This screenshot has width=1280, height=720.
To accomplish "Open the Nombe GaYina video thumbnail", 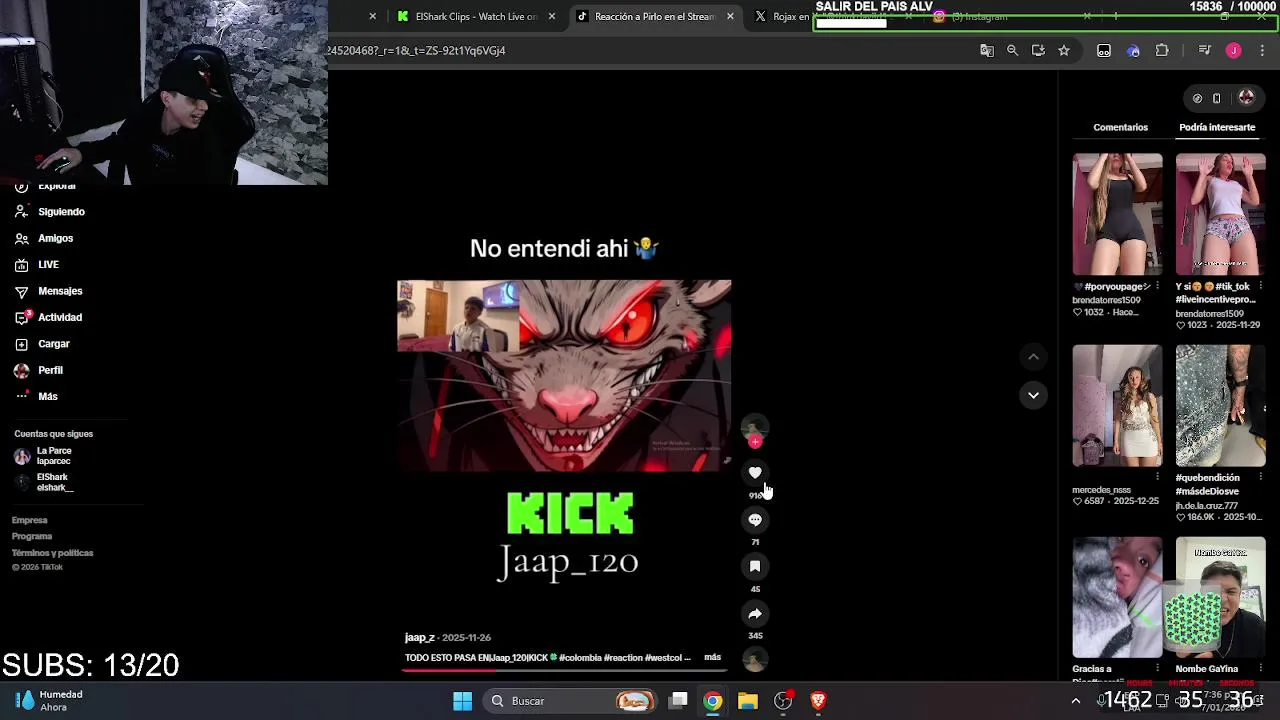I will (x=1220, y=597).
